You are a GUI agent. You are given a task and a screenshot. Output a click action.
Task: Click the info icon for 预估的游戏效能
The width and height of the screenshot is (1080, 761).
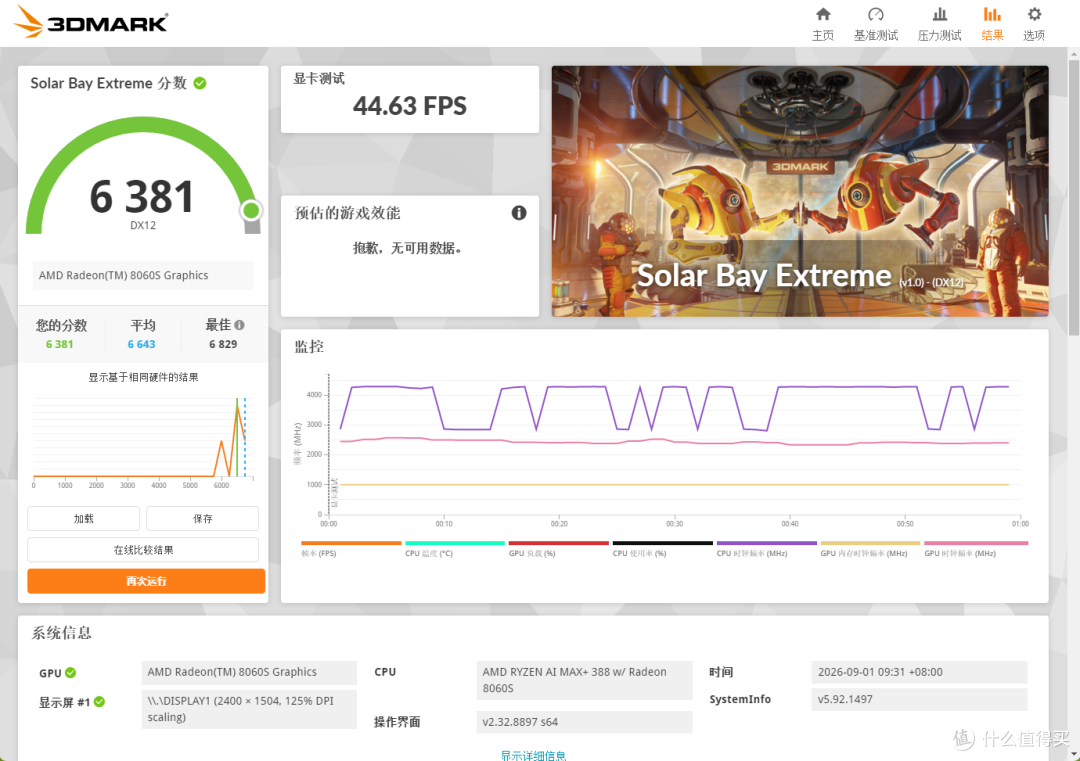tap(519, 213)
